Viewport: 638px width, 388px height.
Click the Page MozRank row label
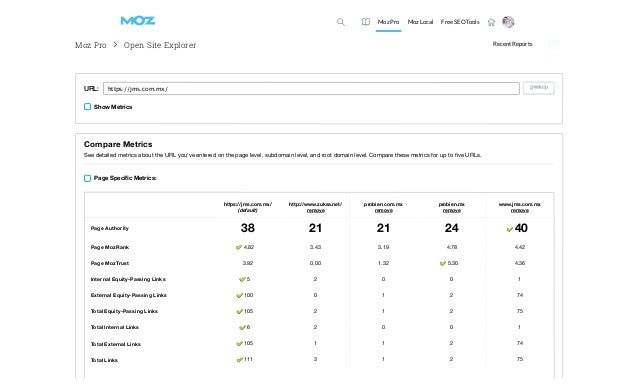[109, 247]
